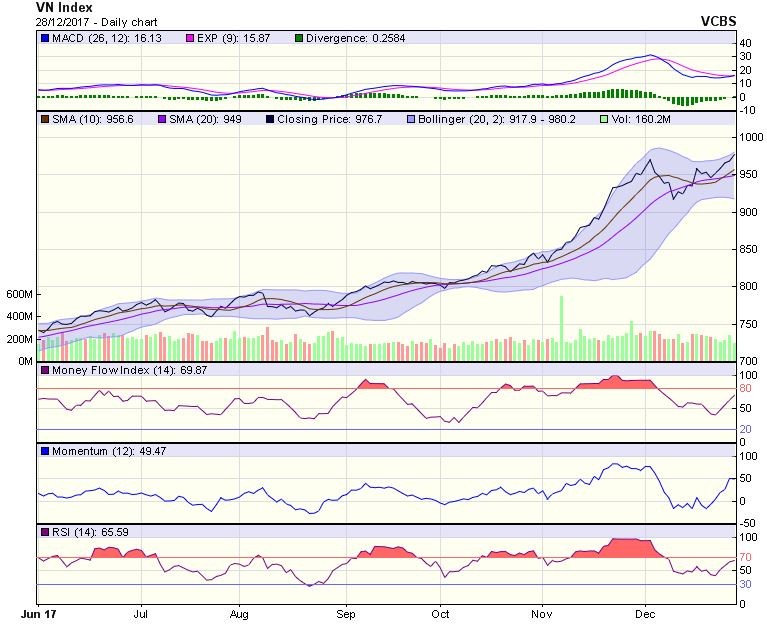Click the brown SMA (10) legend swatch

tap(44, 120)
